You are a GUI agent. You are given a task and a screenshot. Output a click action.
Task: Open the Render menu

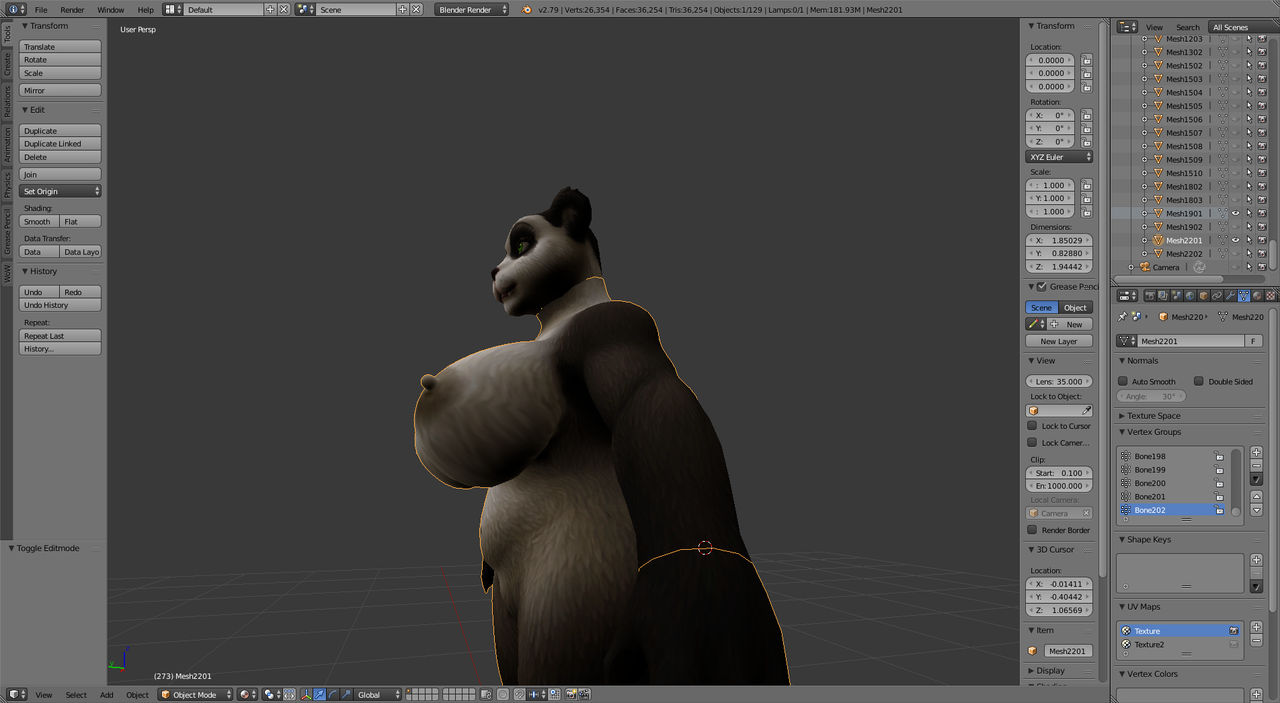[x=72, y=10]
